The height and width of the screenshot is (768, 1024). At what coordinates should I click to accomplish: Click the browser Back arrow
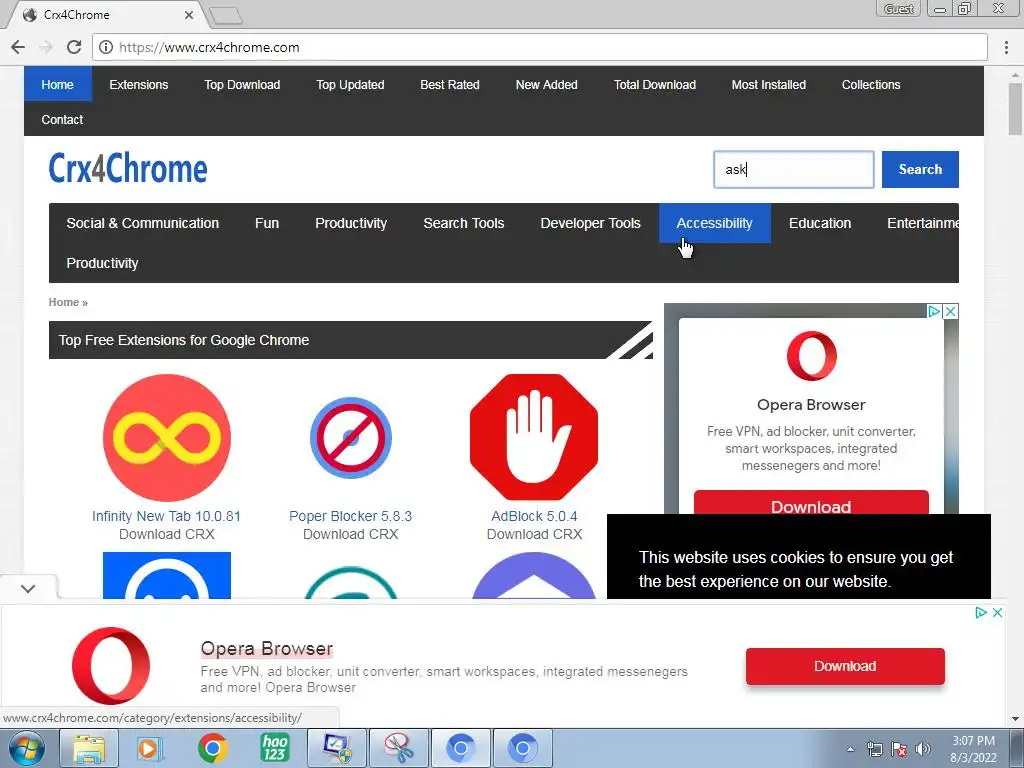pos(18,47)
